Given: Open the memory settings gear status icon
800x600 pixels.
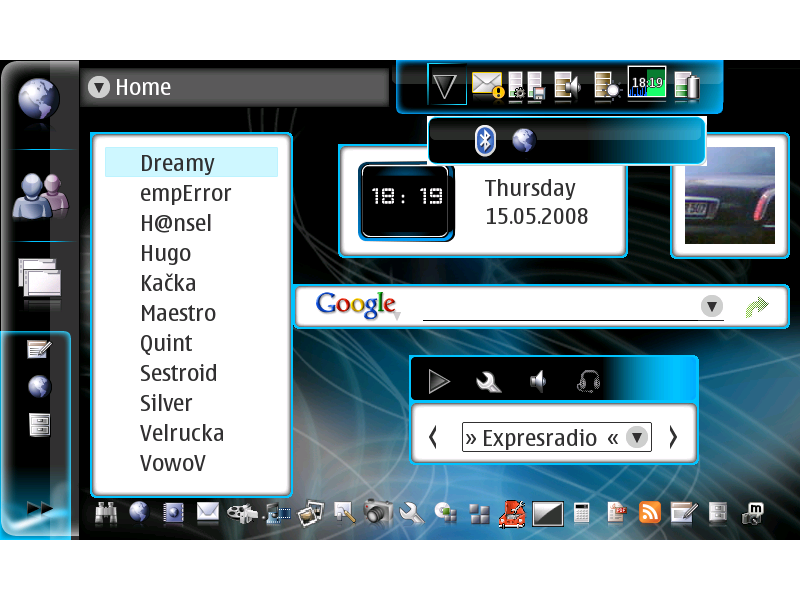Looking at the screenshot, I should 516,85.
